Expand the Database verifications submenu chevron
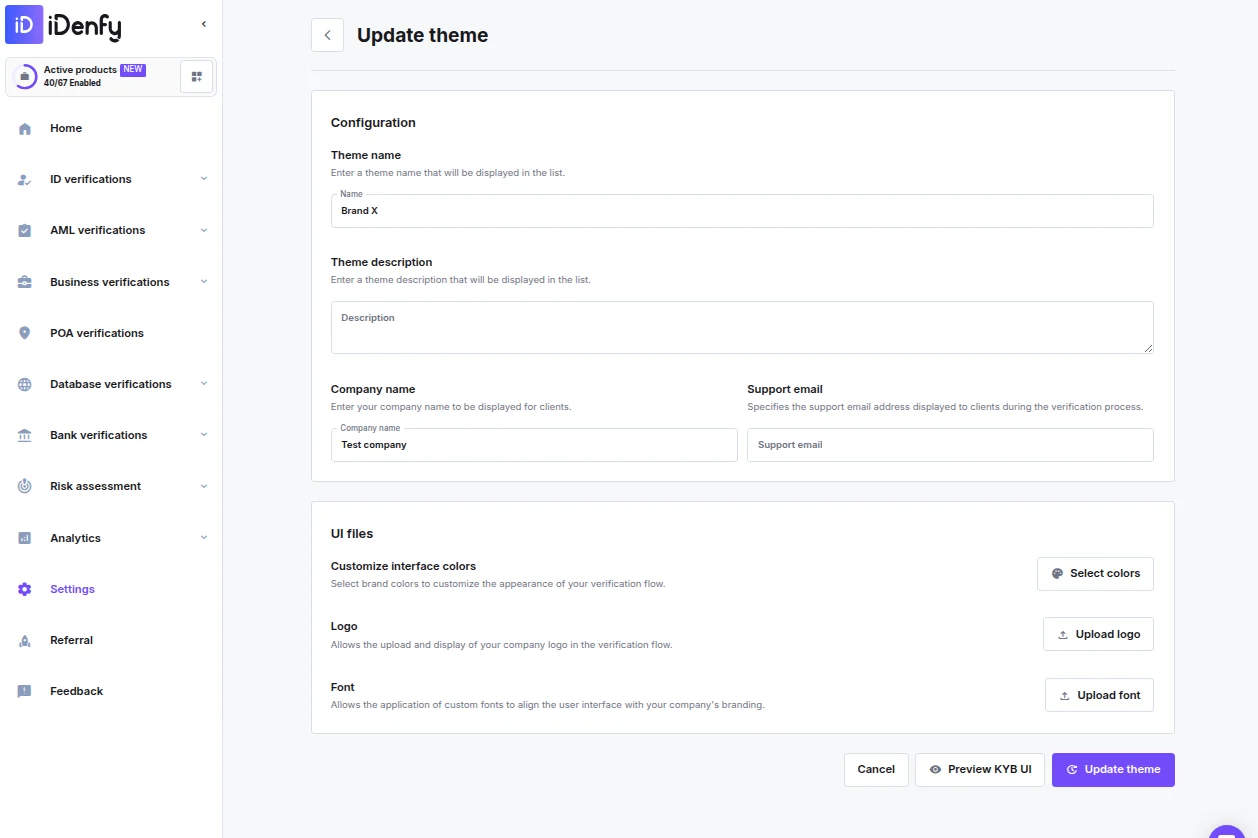The width and height of the screenshot is (1258, 838). pos(204,383)
